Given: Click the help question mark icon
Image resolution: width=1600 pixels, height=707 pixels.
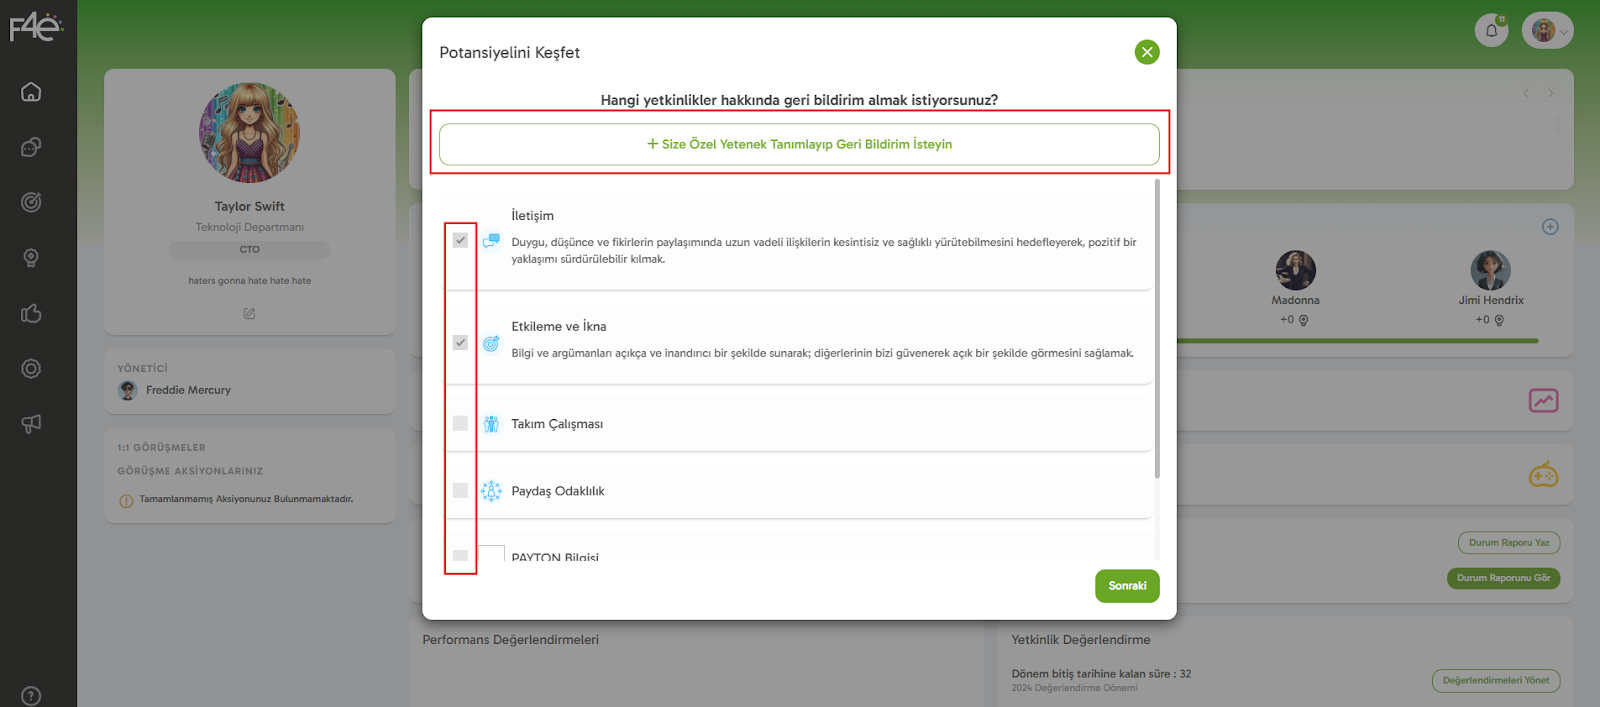Looking at the screenshot, I should tap(31, 696).
